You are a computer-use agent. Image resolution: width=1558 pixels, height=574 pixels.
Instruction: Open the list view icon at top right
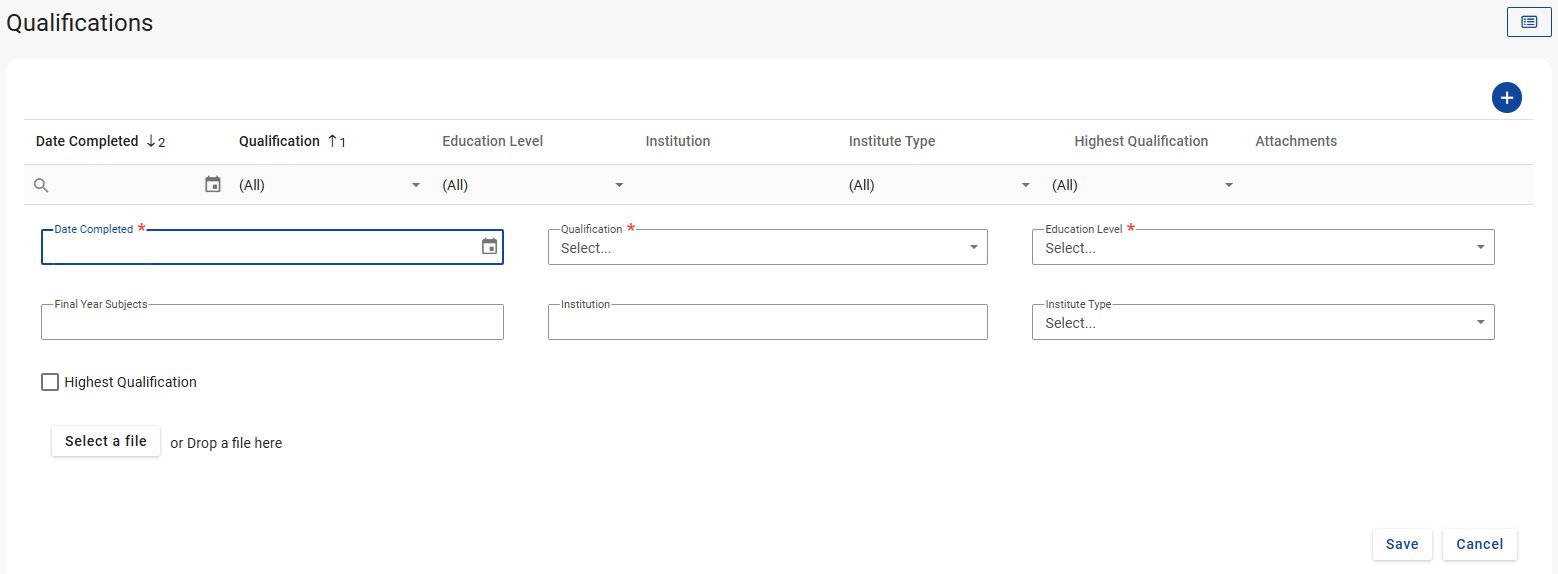coord(1528,22)
